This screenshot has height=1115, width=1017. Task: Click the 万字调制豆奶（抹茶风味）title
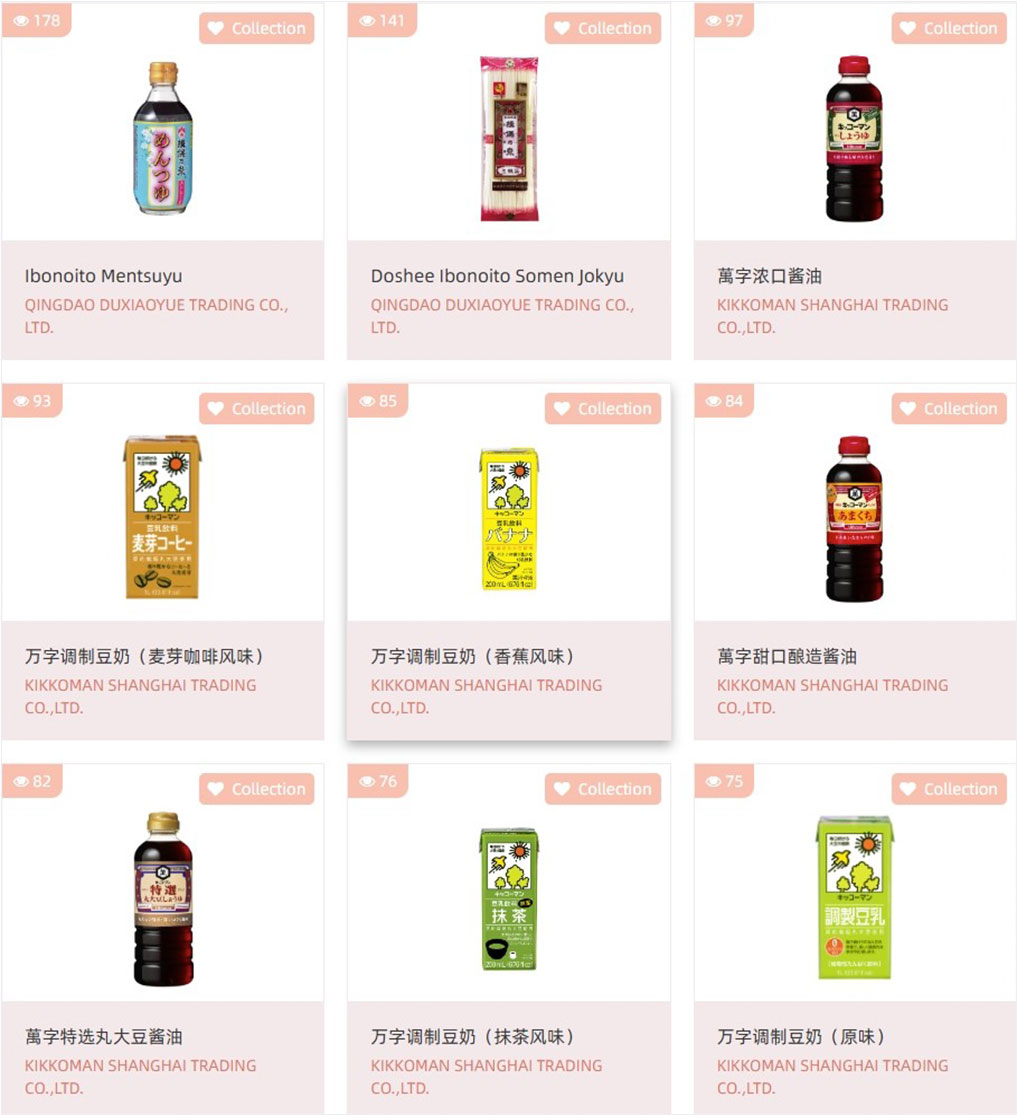click(472, 1037)
